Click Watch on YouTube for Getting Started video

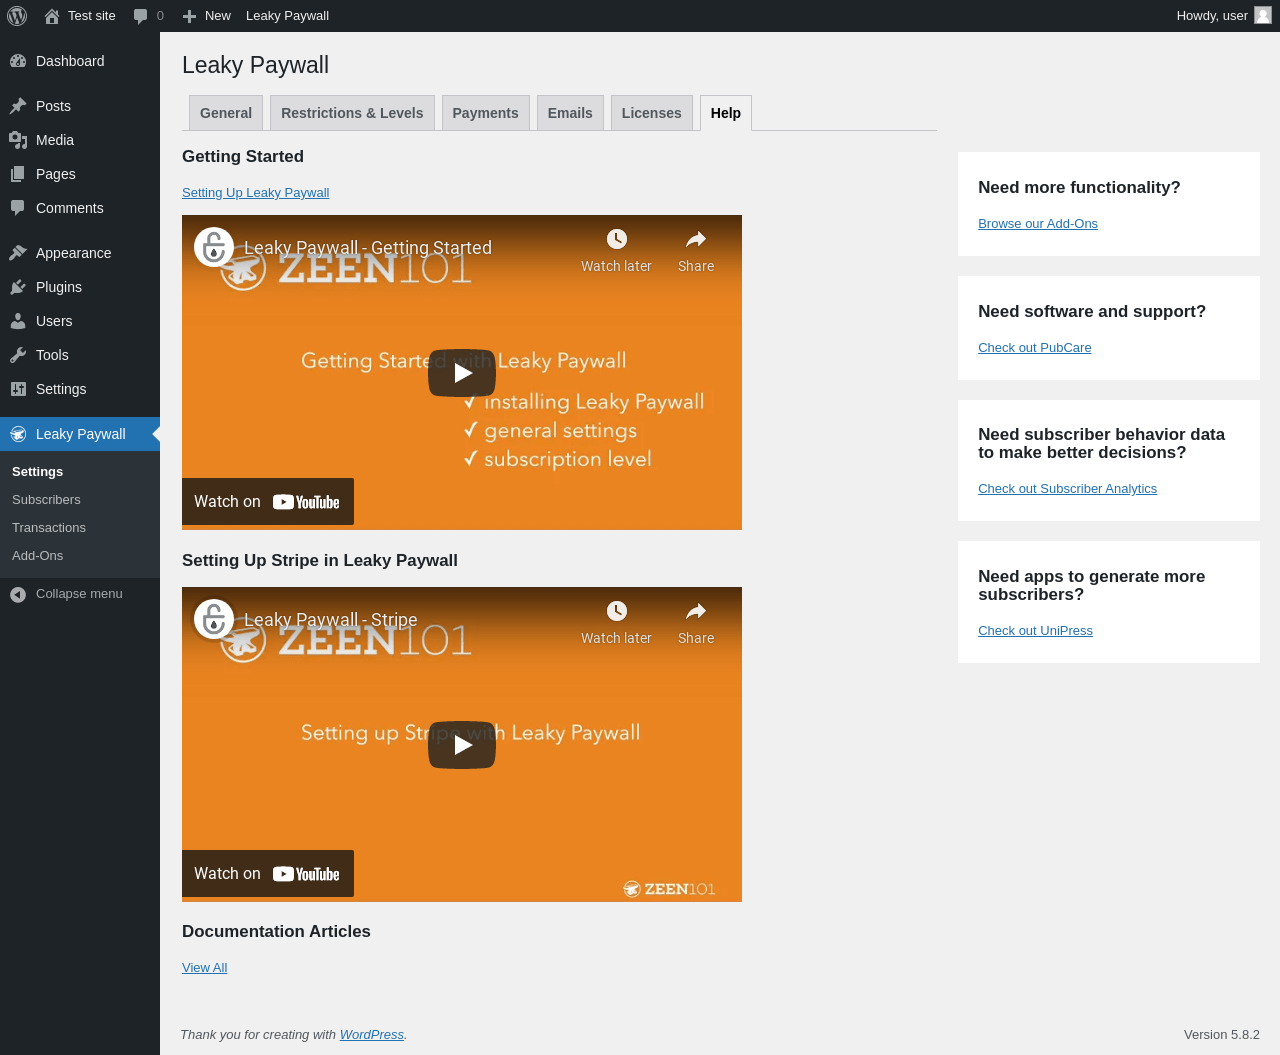268,502
